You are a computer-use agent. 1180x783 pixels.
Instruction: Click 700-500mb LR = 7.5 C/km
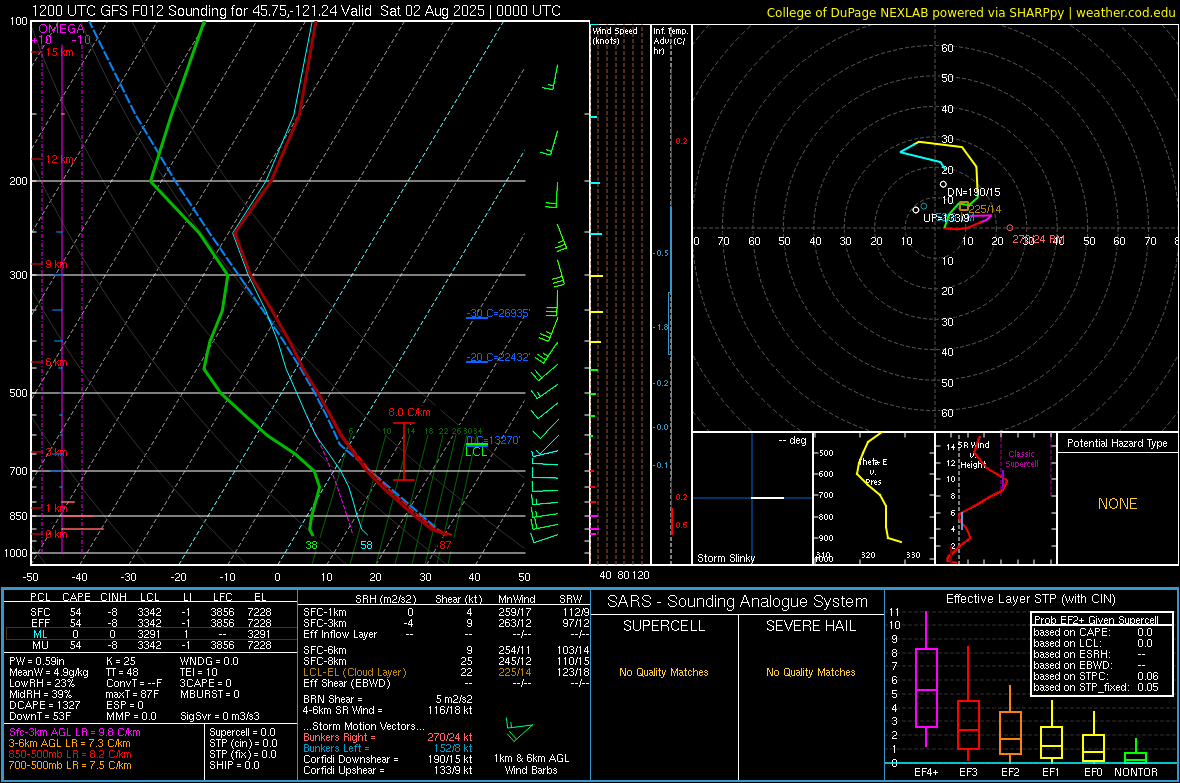tap(70, 765)
